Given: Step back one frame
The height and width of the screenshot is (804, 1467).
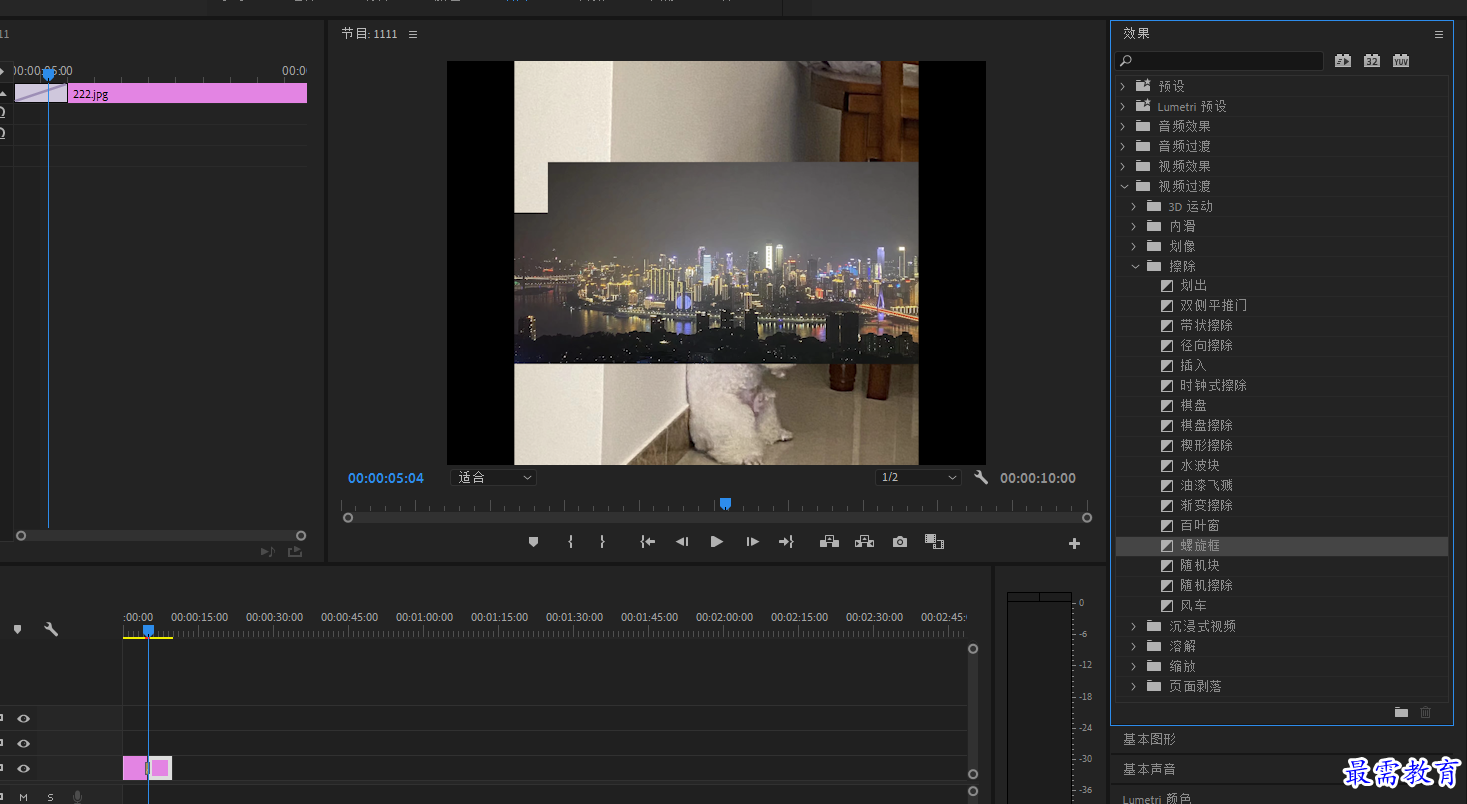Looking at the screenshot, I should coord(682,542).
